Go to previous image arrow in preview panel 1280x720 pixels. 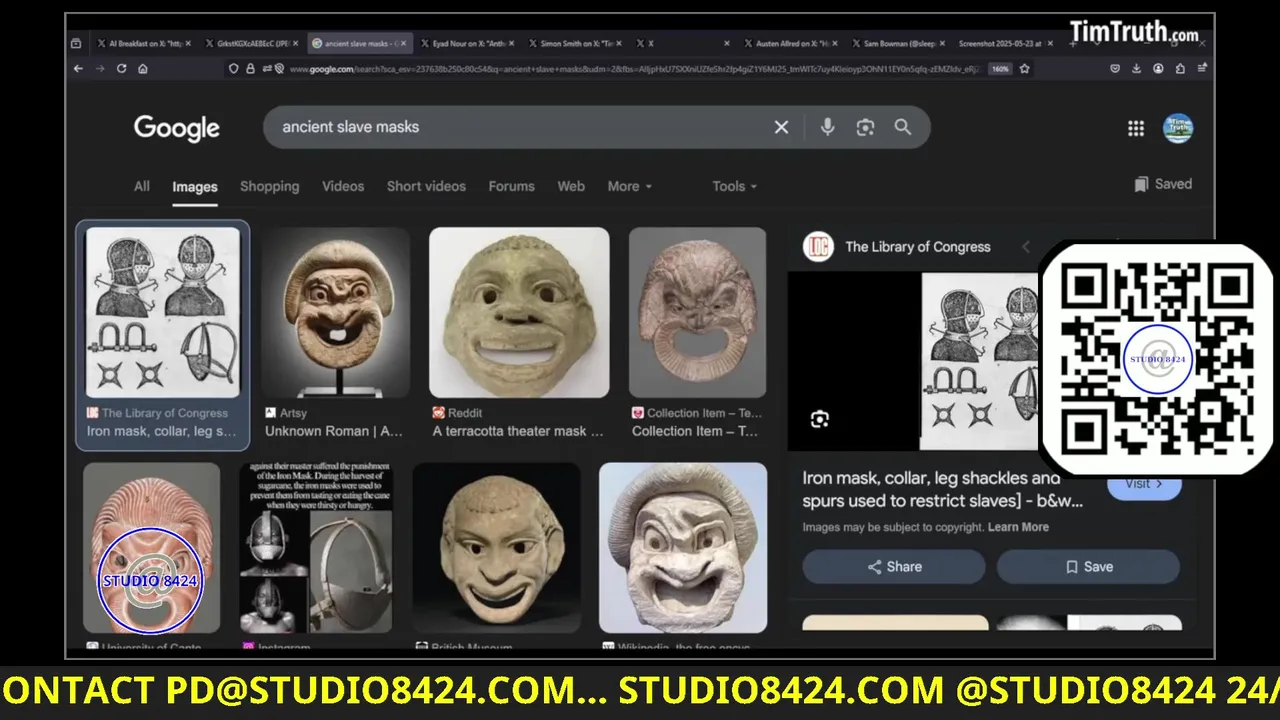coord(1025,247)
